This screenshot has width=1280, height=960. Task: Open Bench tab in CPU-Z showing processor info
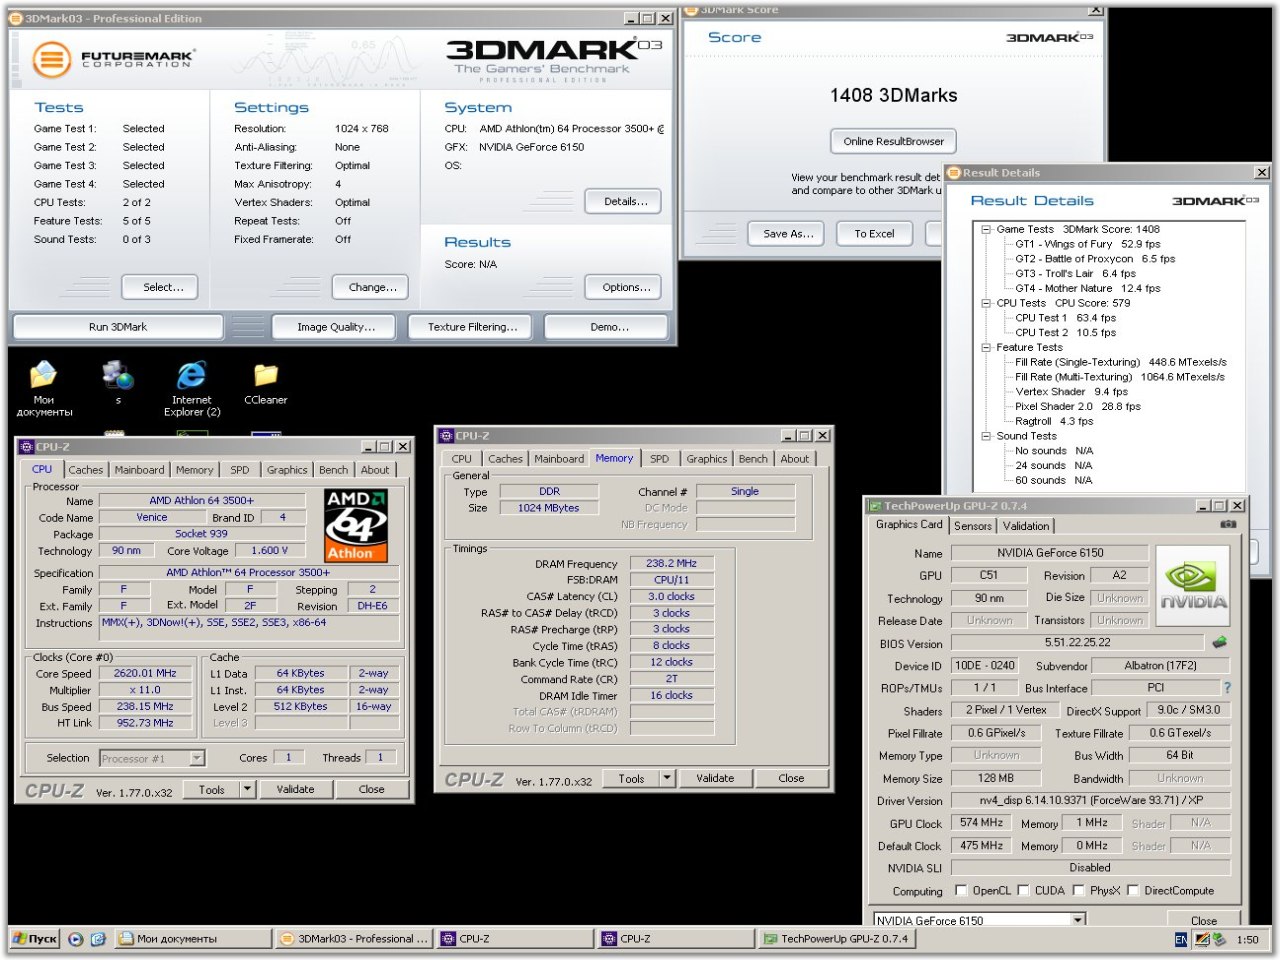(x=333, y=470)
